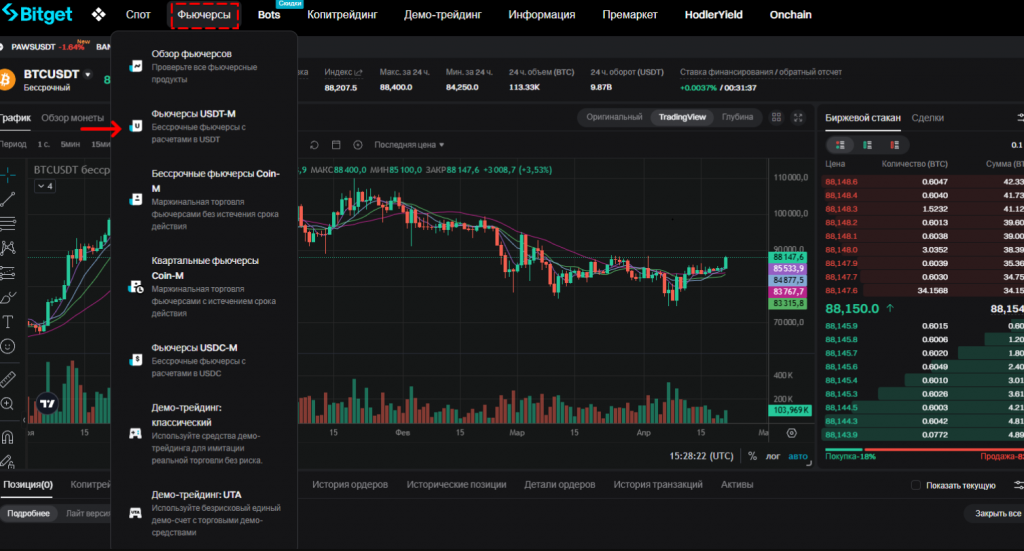This screenshot has height=551, width=1024.
Task: Click the bid price 88,145.9
Action: pyautogui.click(x=841, y=326)
